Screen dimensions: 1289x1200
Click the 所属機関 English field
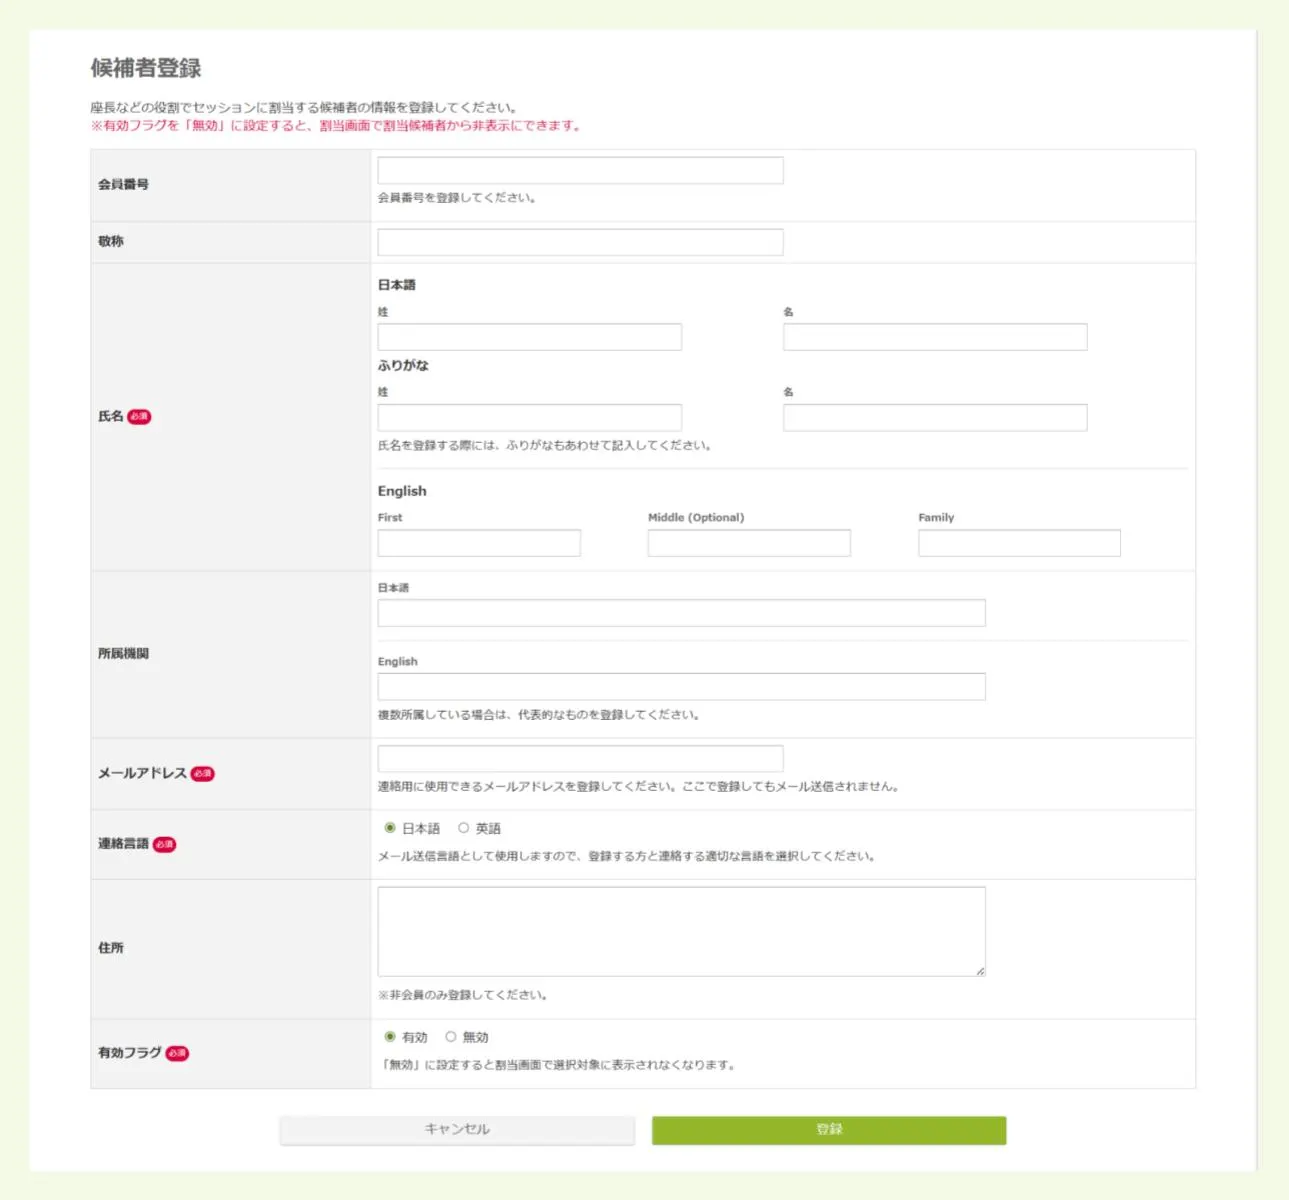(681, 686)
